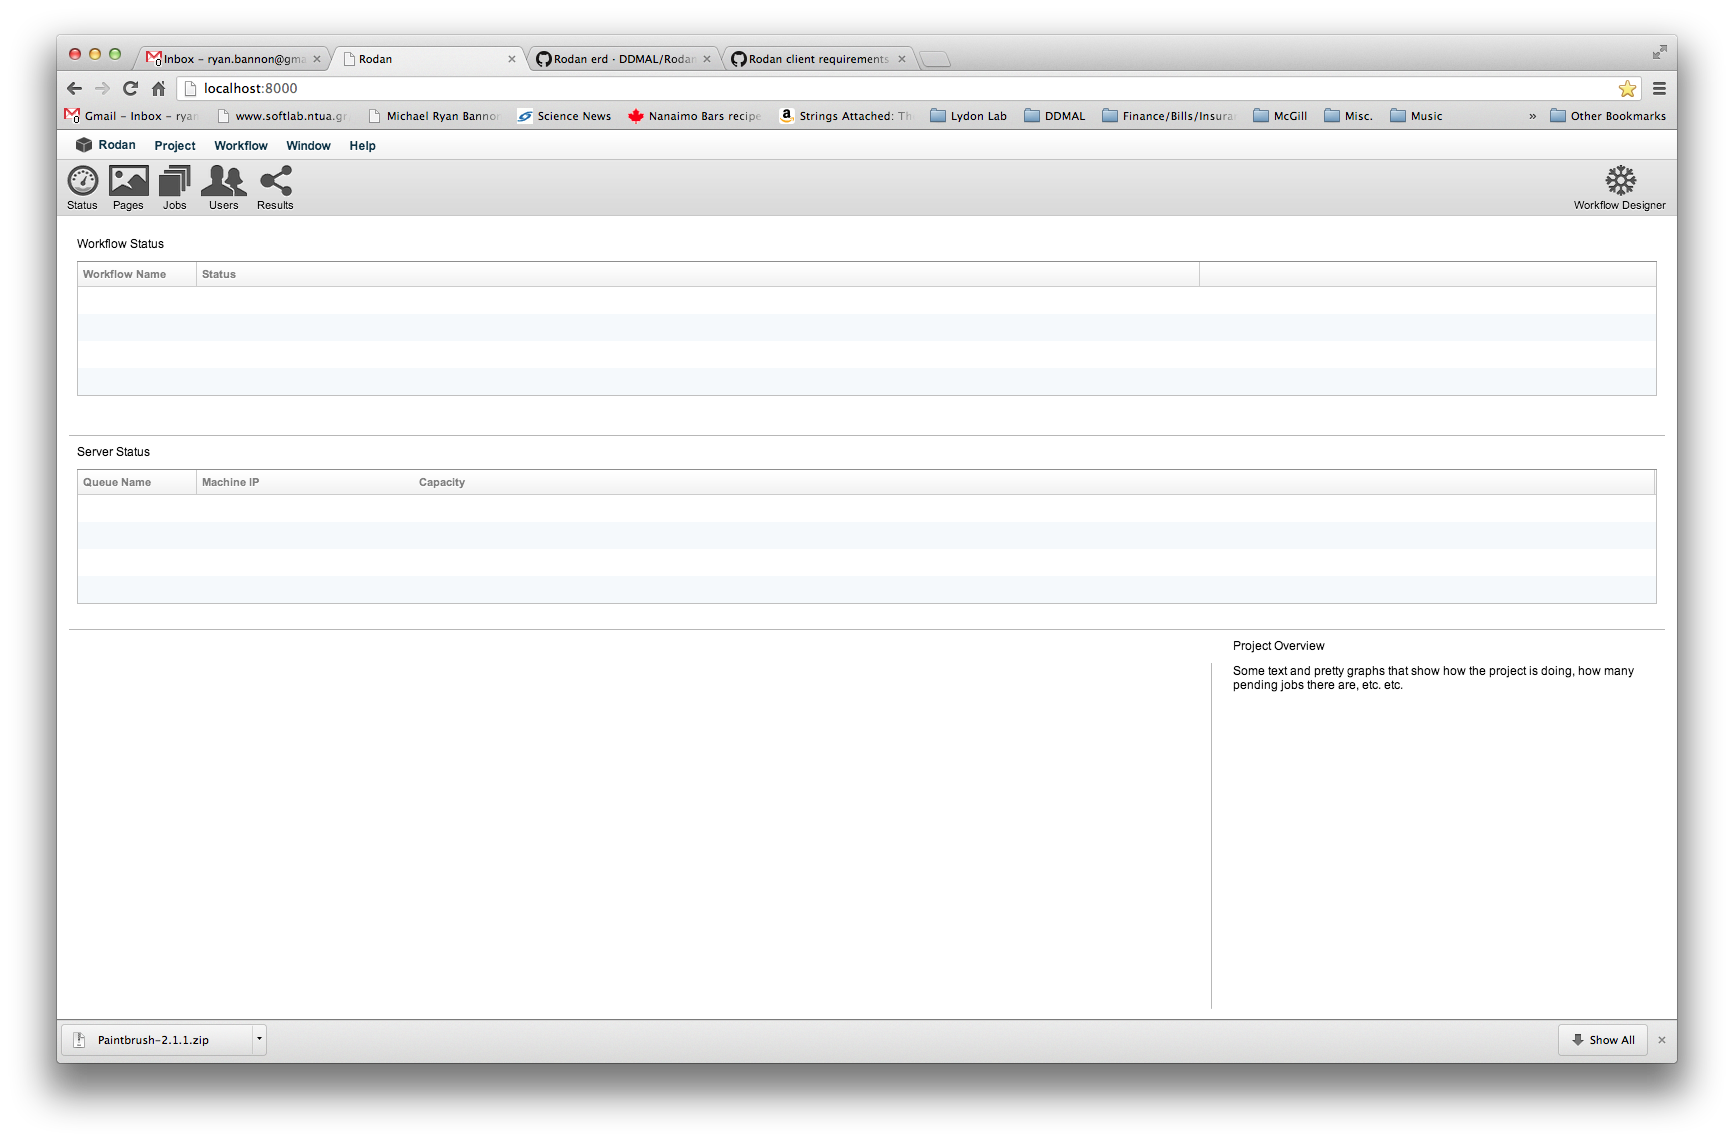Open the Status dashboard icon
The height and width of the screenshot is (1142, 1734).
(x=82, y=187)
